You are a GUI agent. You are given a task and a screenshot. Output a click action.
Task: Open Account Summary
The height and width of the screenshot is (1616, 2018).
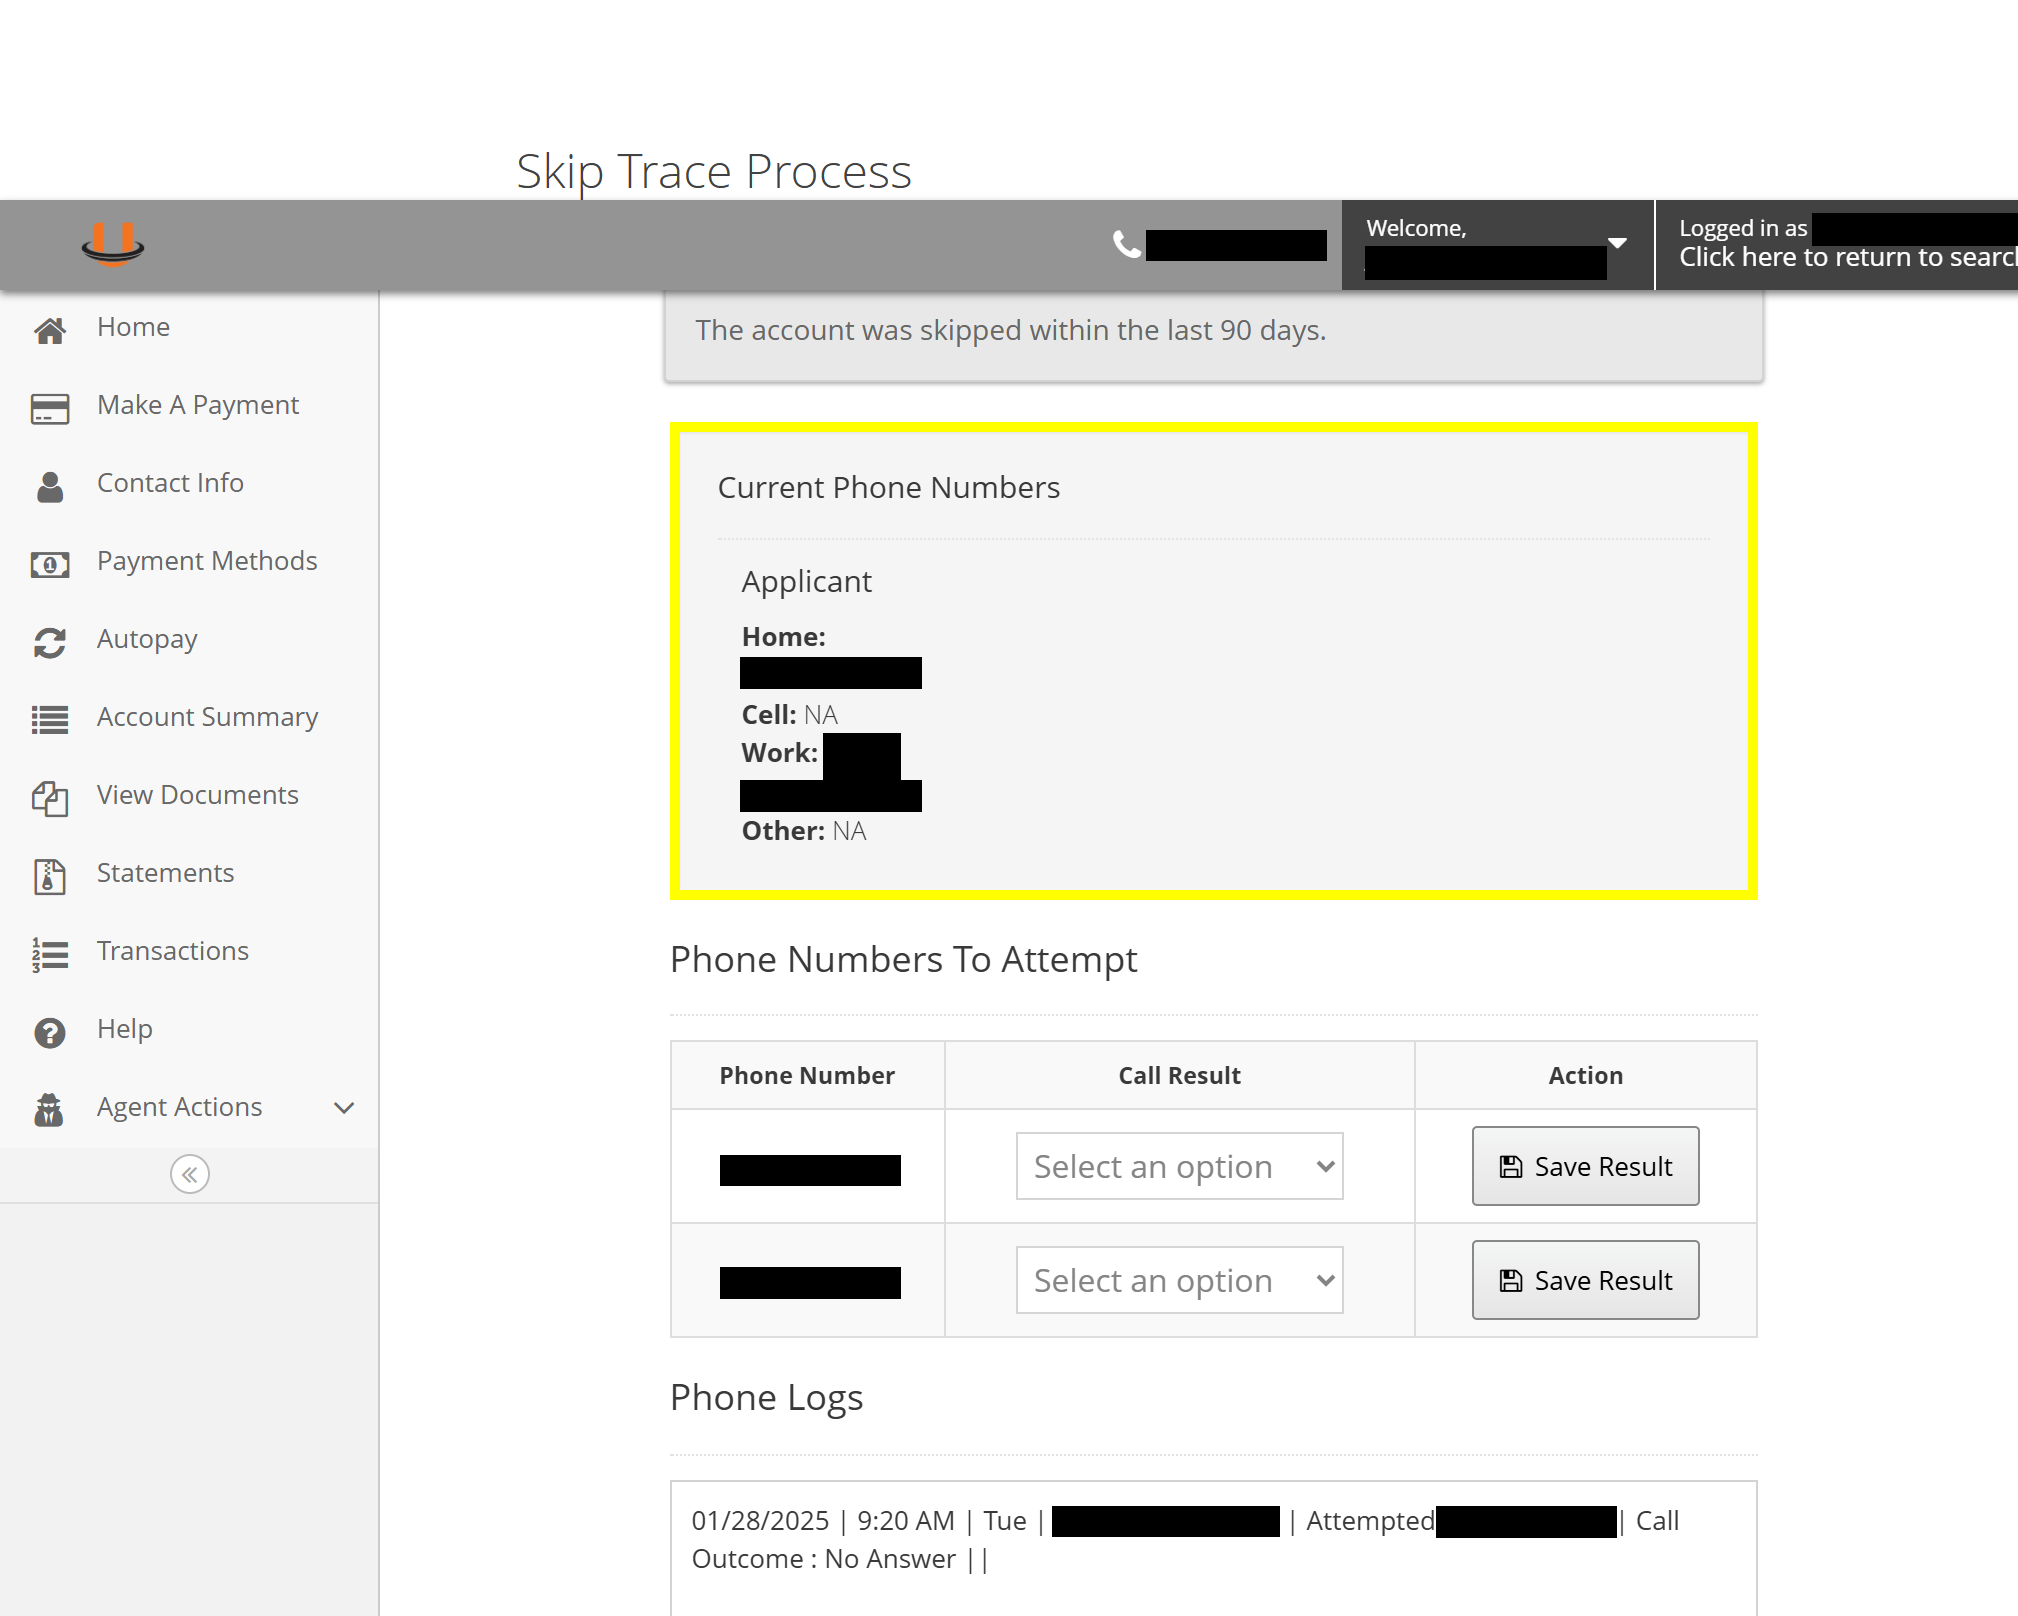[x=207, y=717]
